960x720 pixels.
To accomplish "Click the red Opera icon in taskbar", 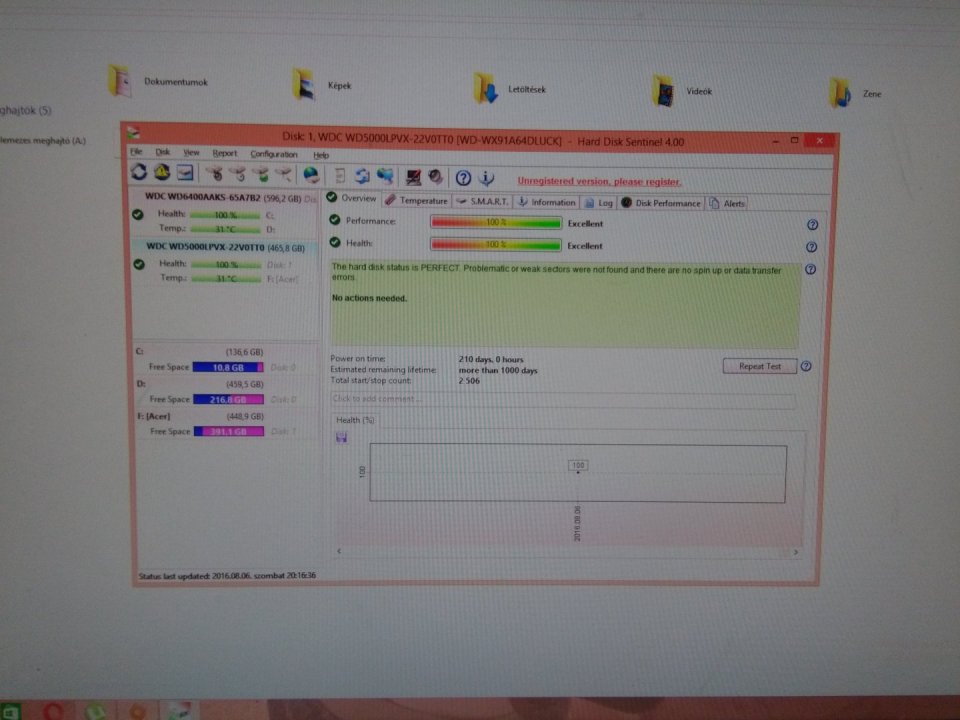I will [x=53, y=711].
